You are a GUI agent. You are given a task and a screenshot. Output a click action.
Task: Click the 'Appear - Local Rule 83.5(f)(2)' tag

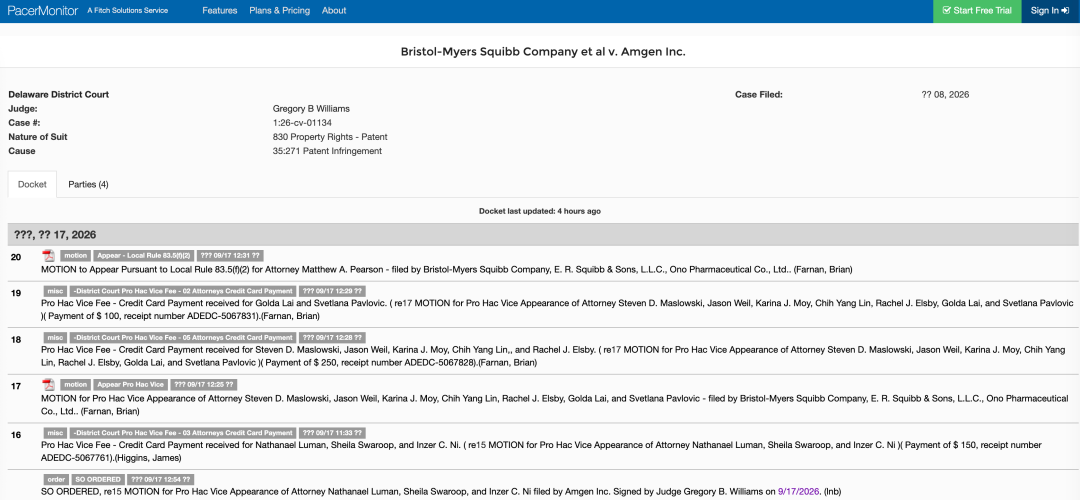pyautogui.click(x=143, y=256)
